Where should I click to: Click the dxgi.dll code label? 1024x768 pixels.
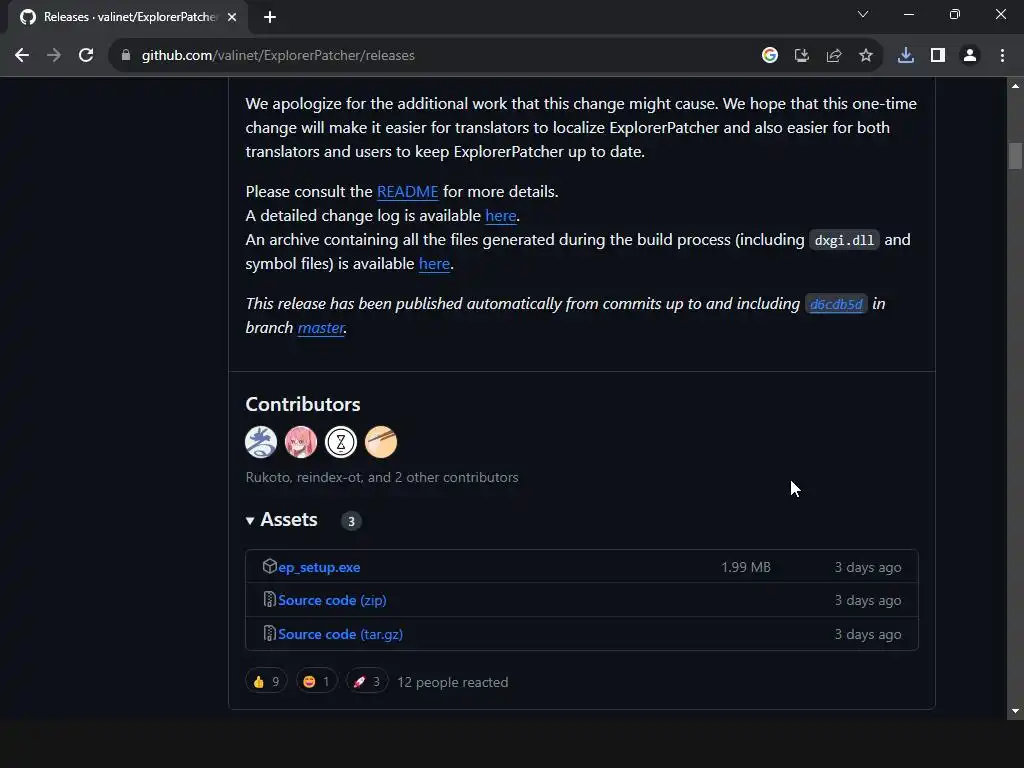tap(844, 240)
